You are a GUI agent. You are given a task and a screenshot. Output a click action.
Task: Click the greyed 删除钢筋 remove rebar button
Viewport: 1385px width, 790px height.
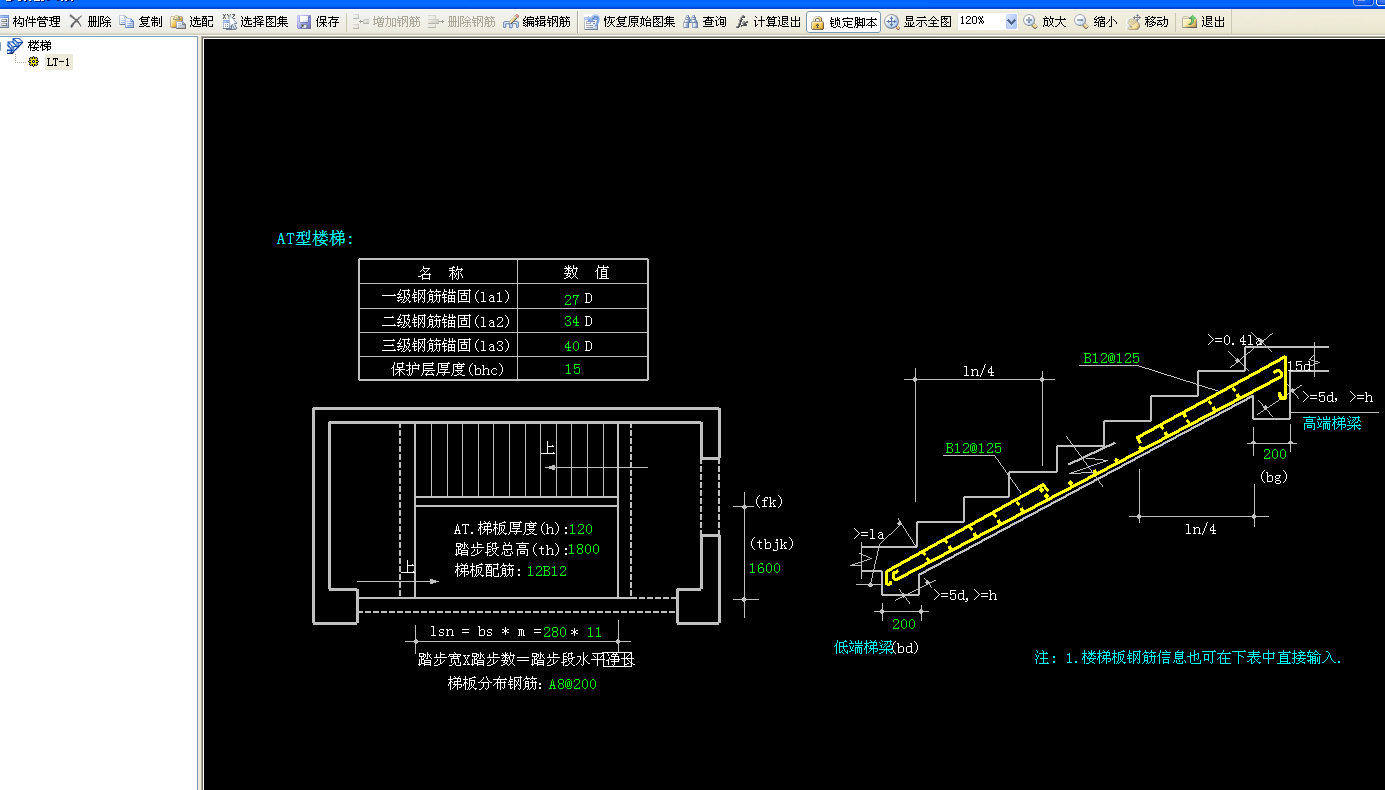point(461,21)
